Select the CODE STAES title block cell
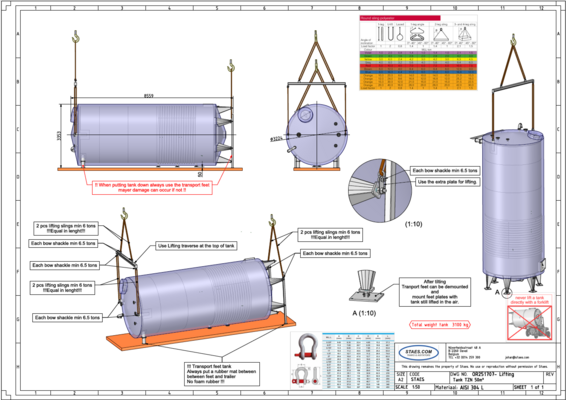 (428, 377)
